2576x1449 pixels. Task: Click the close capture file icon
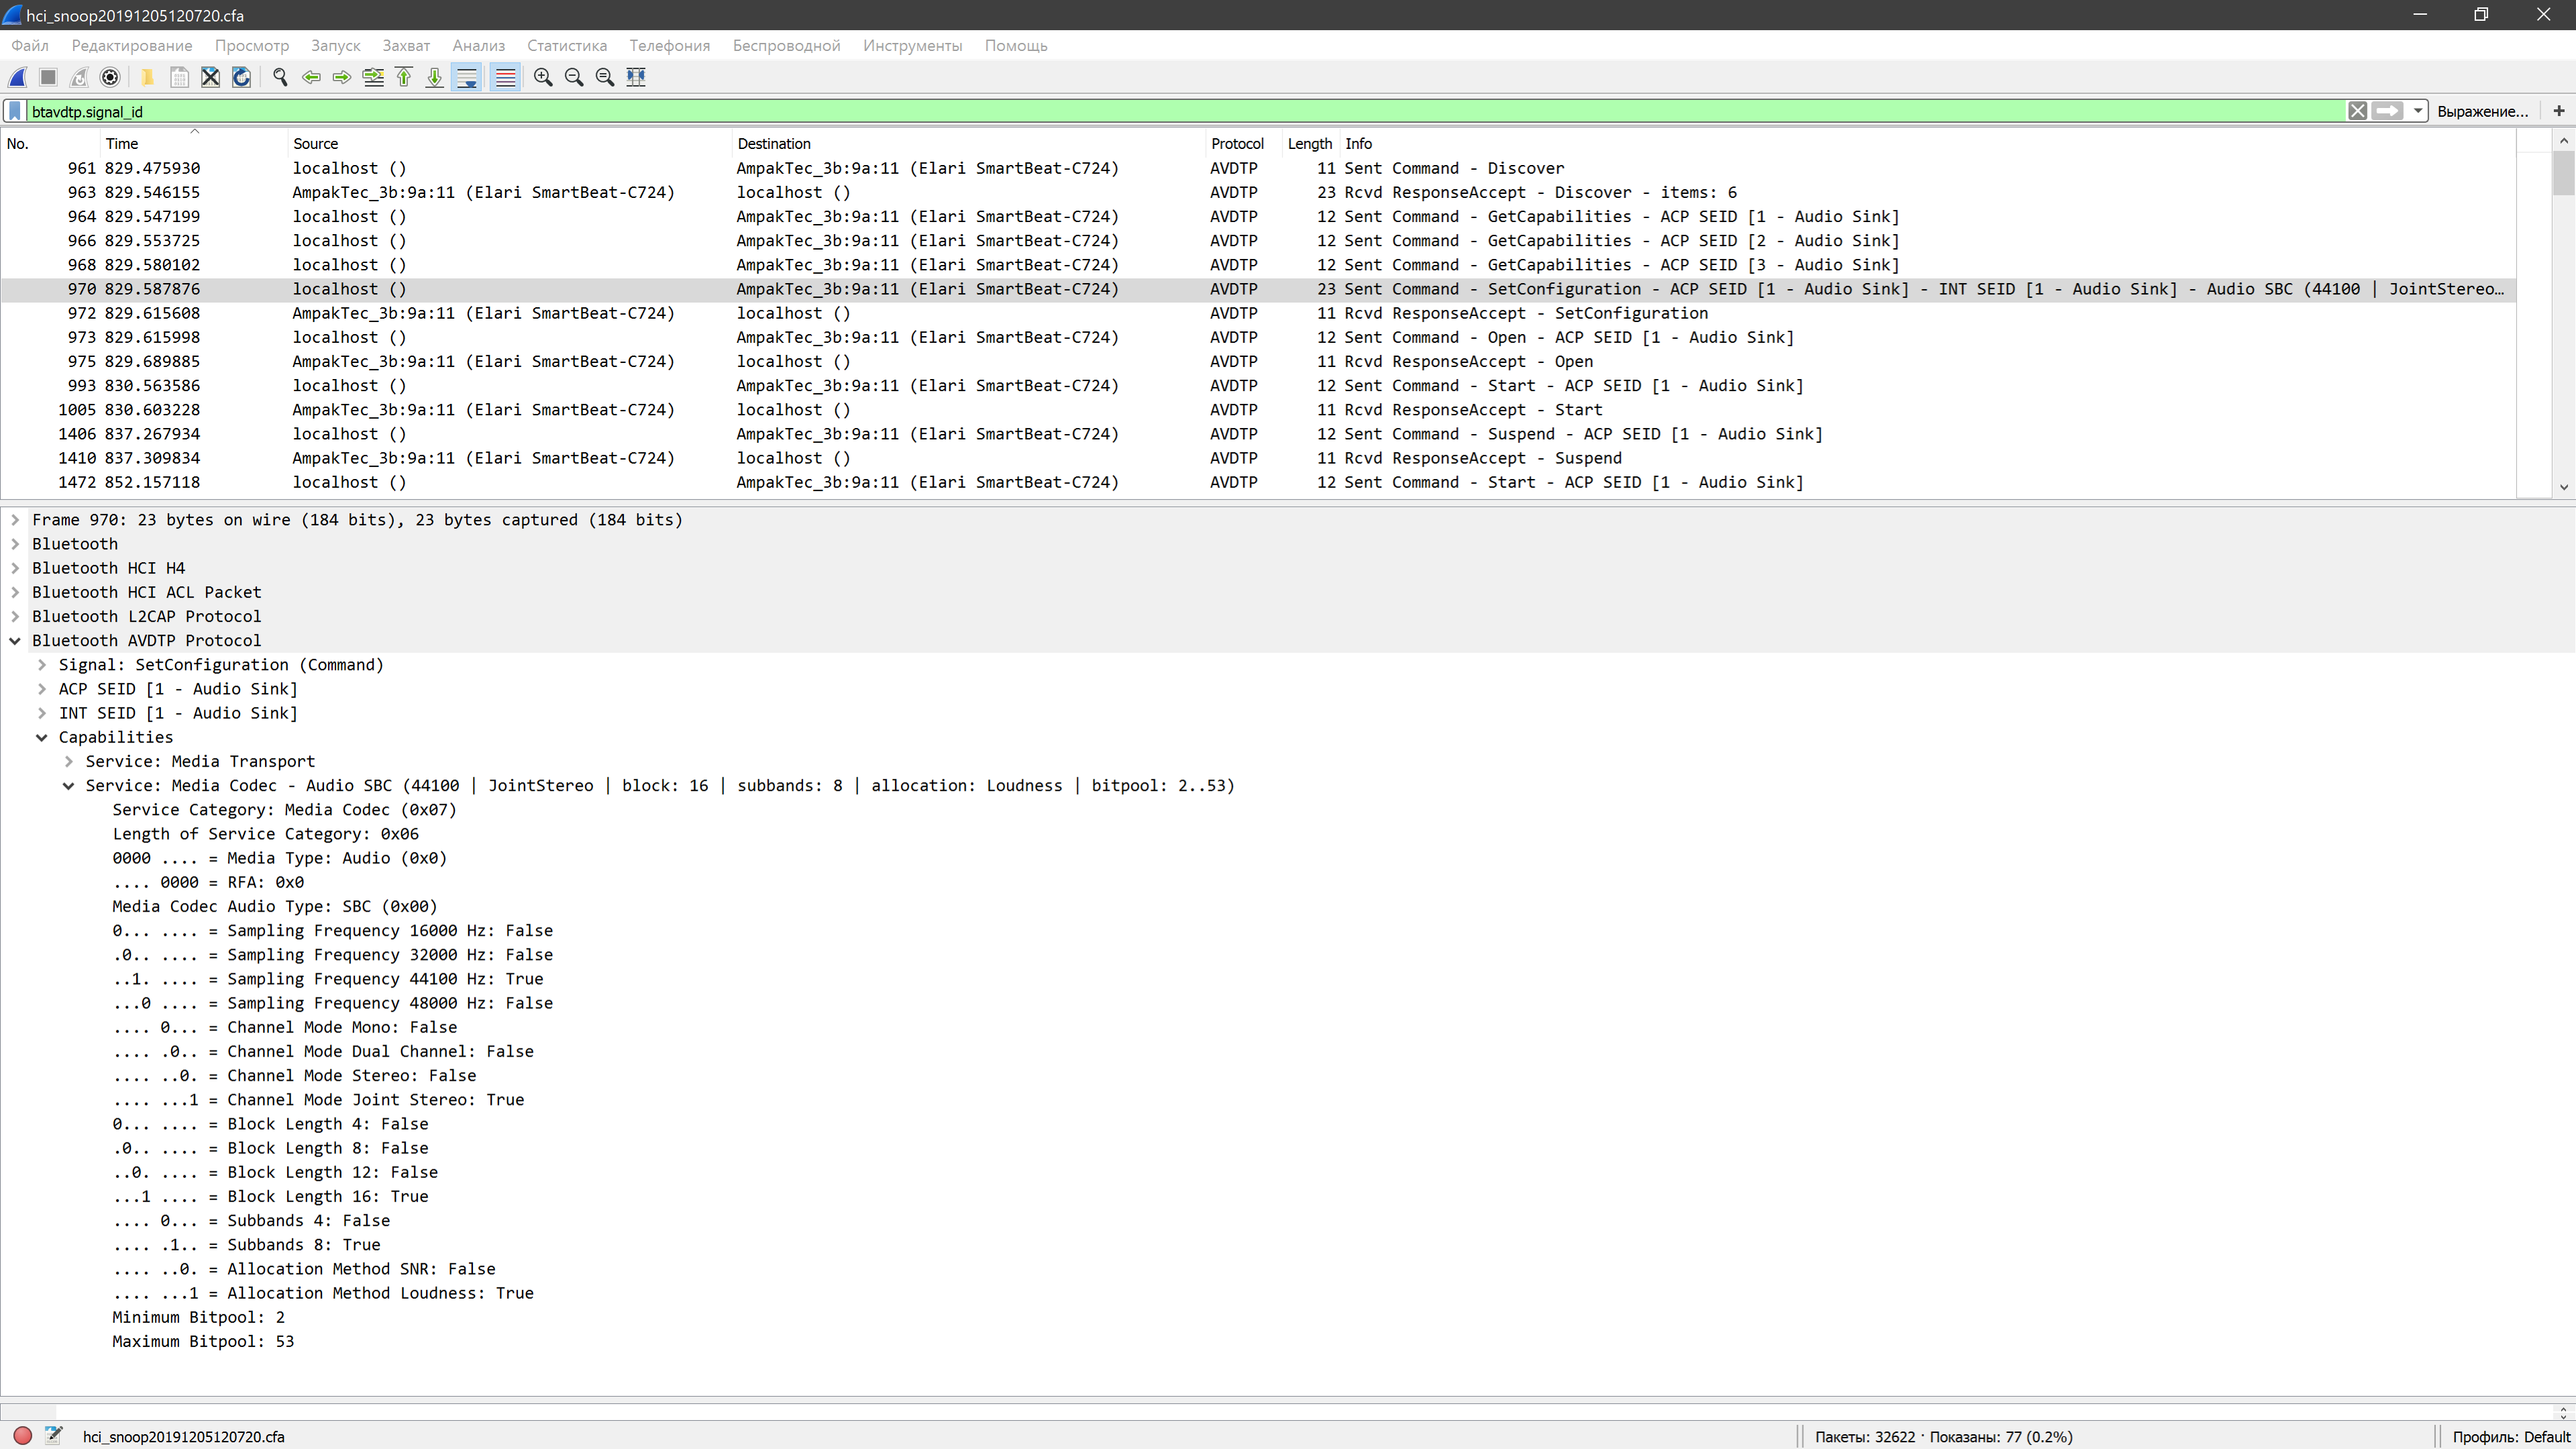210,77
